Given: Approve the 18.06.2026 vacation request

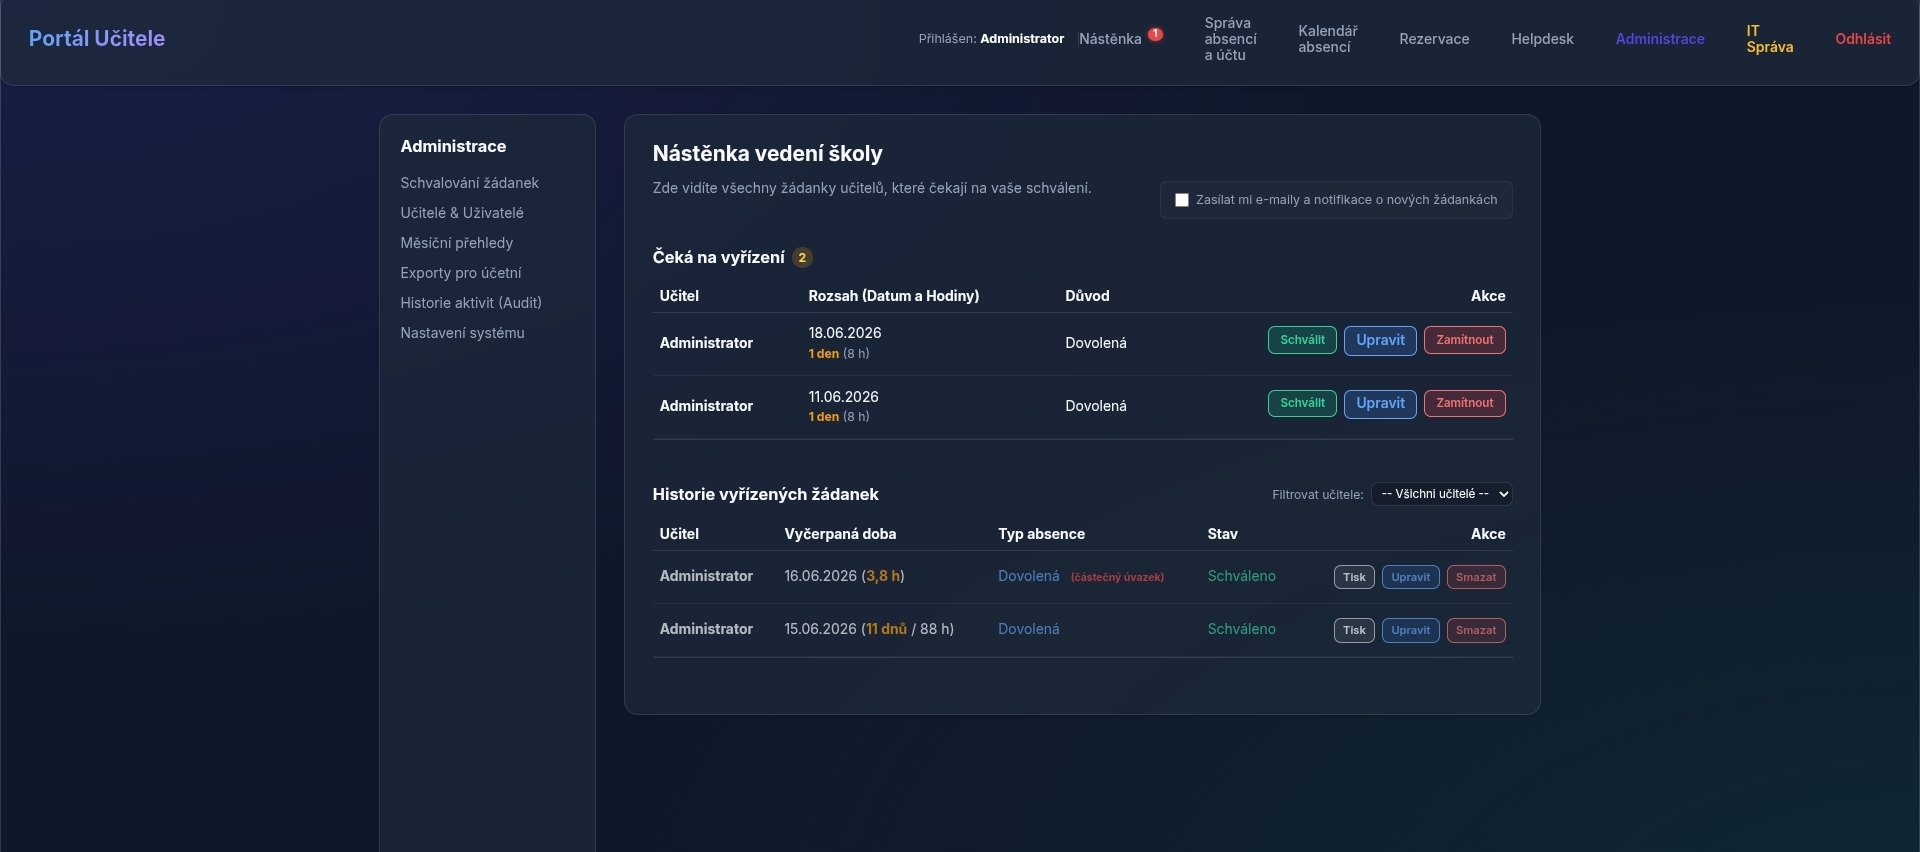Looking at the screenshot, I should click(1302, 340).
